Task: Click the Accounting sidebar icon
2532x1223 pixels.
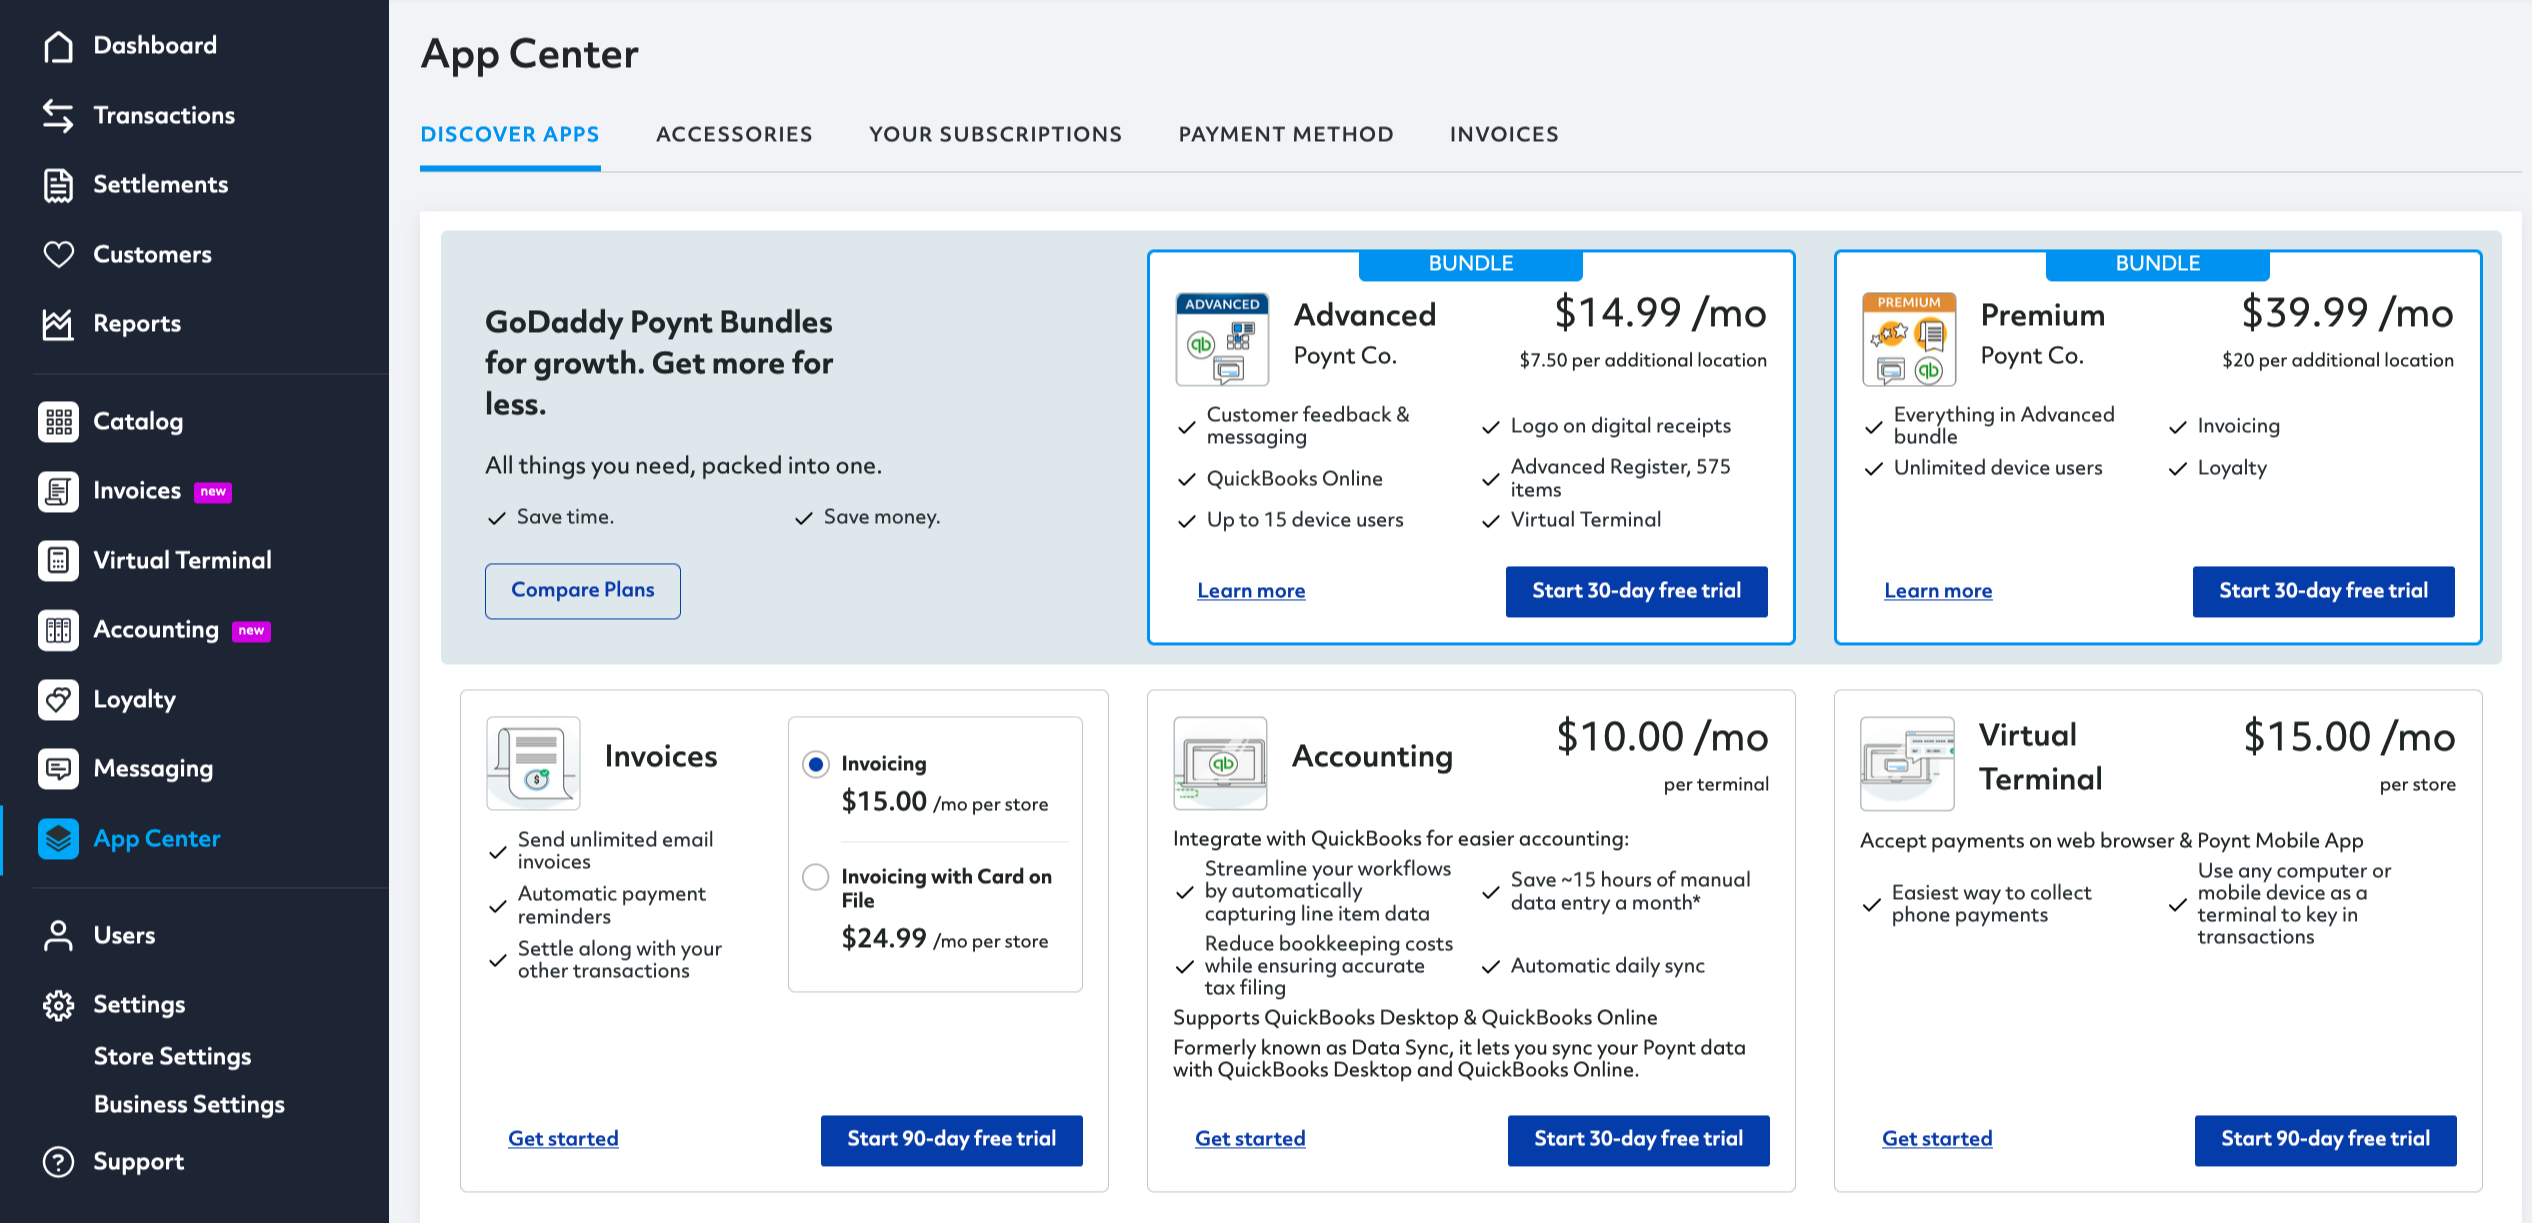Action: coord(58,630)
